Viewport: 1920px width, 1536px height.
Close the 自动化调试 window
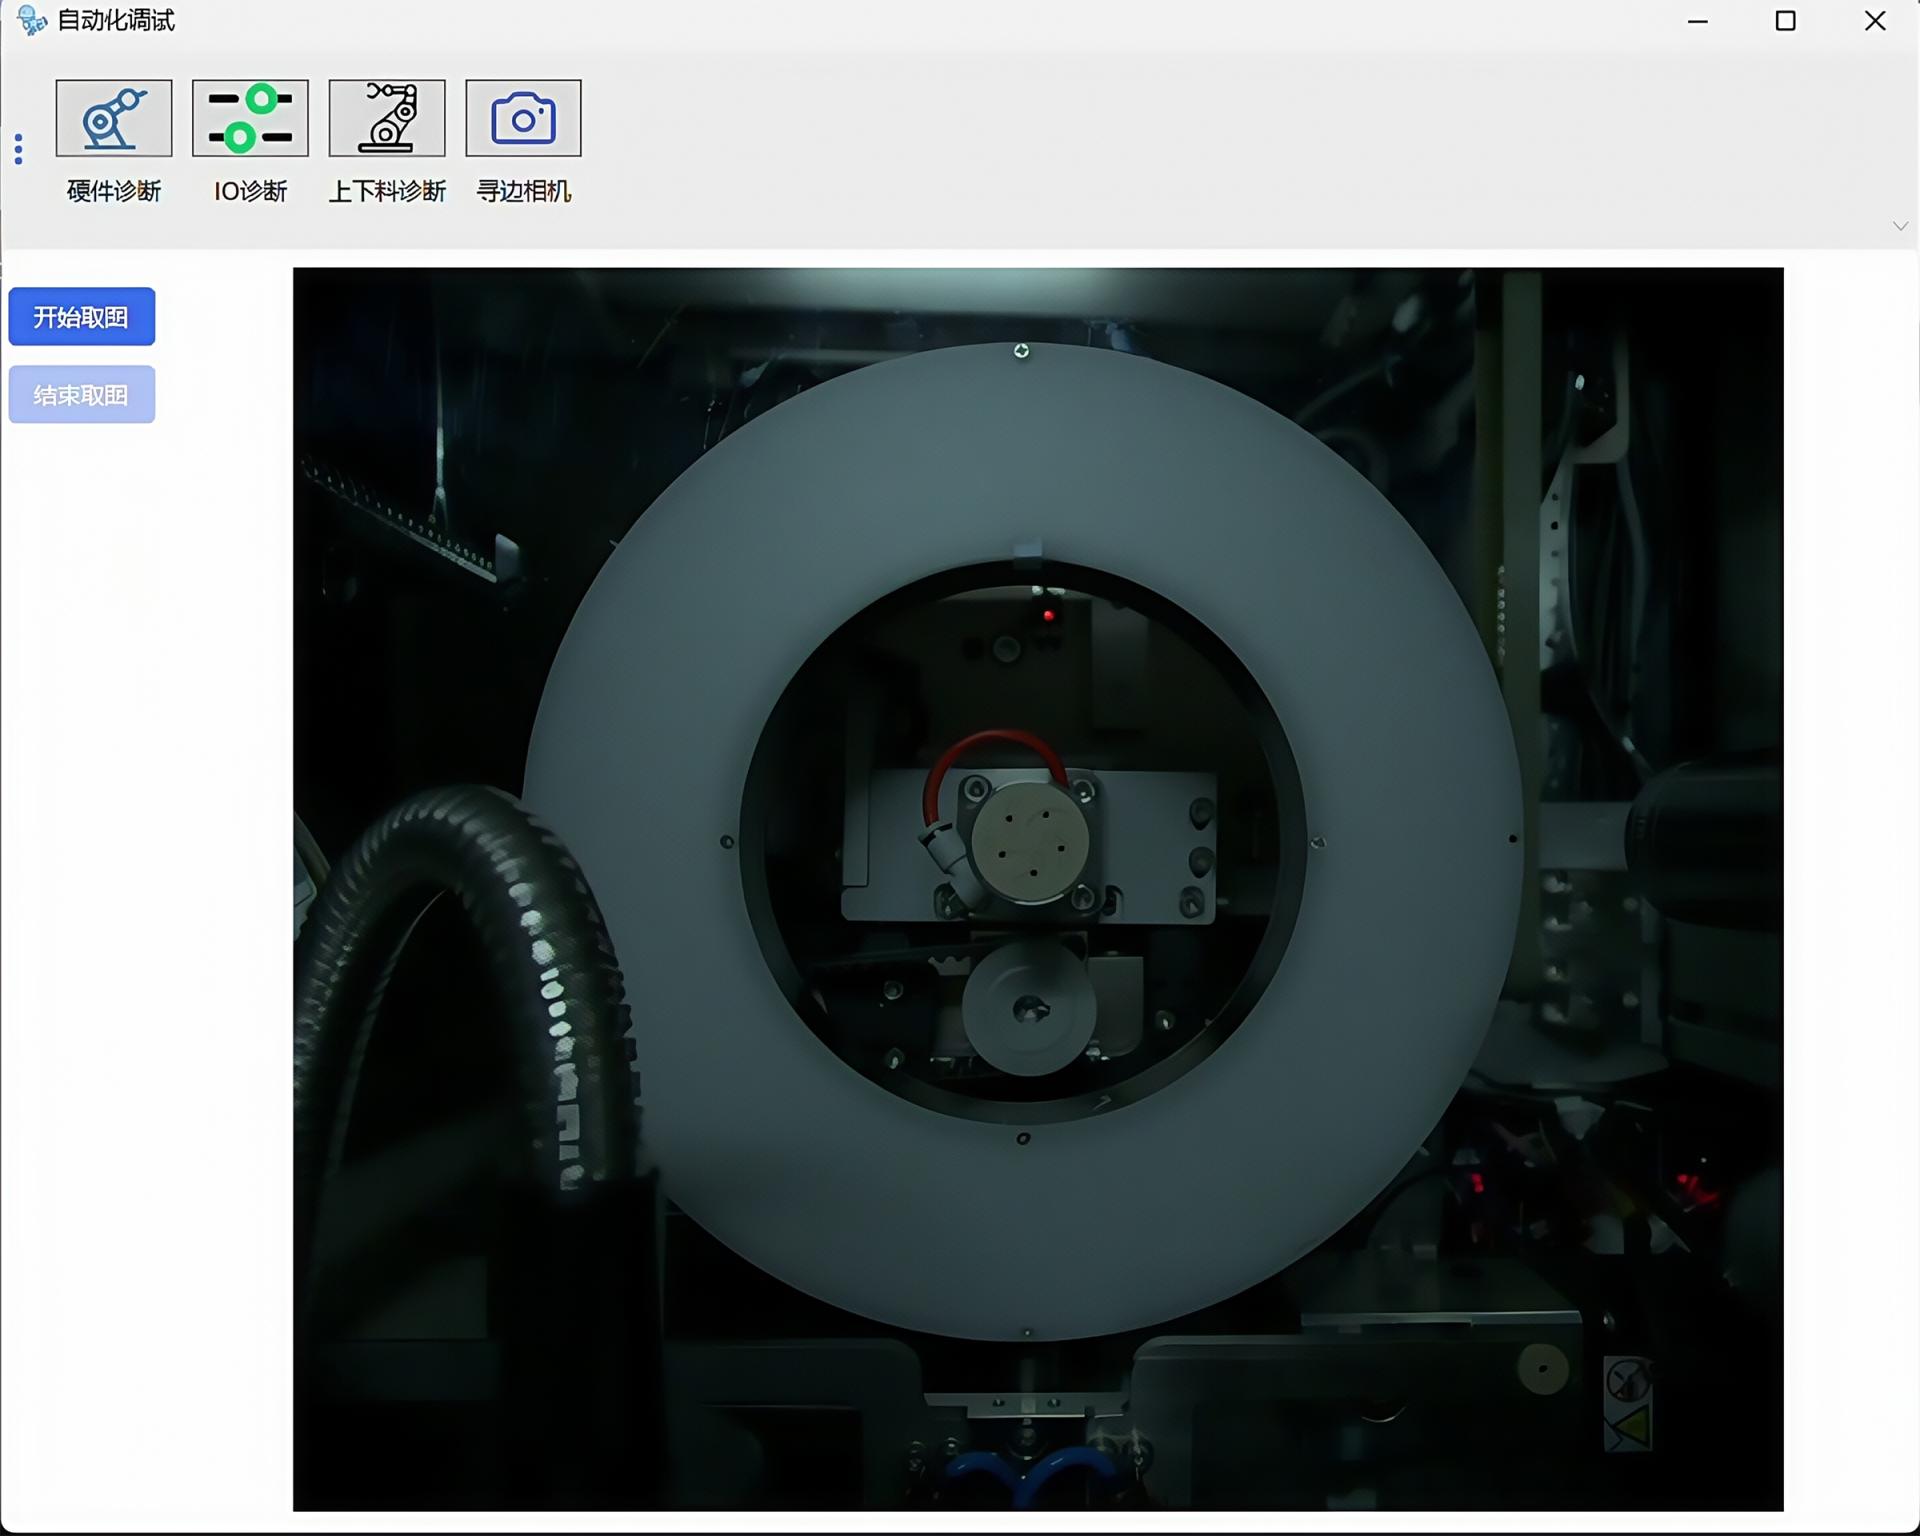click(x=1875, y=21)
